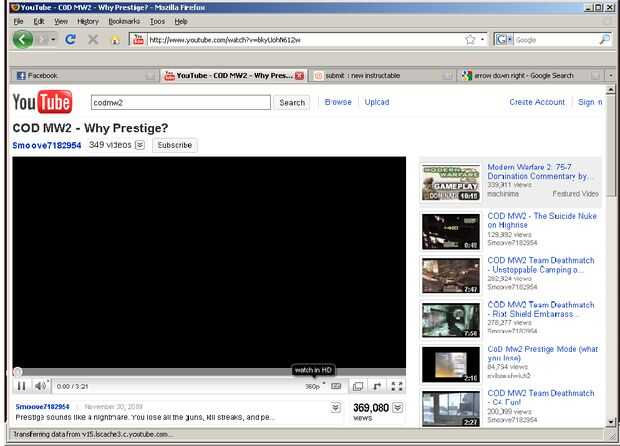The image size is (620, 446).
Task: Open Unstoppable Camping video thumbnail
Action: tap(451, 276)
